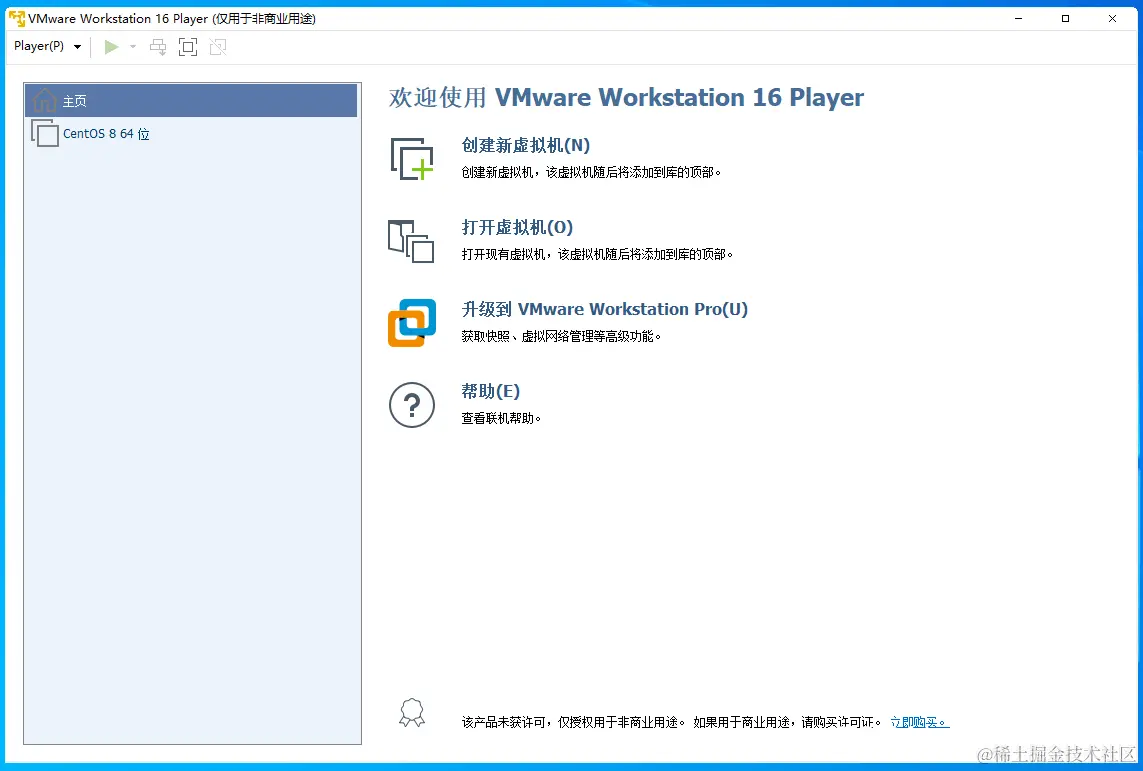Viewport: 1143px width, 771px height.
Task: Enter full screen mode icon
Action: (x=188, y=47)
